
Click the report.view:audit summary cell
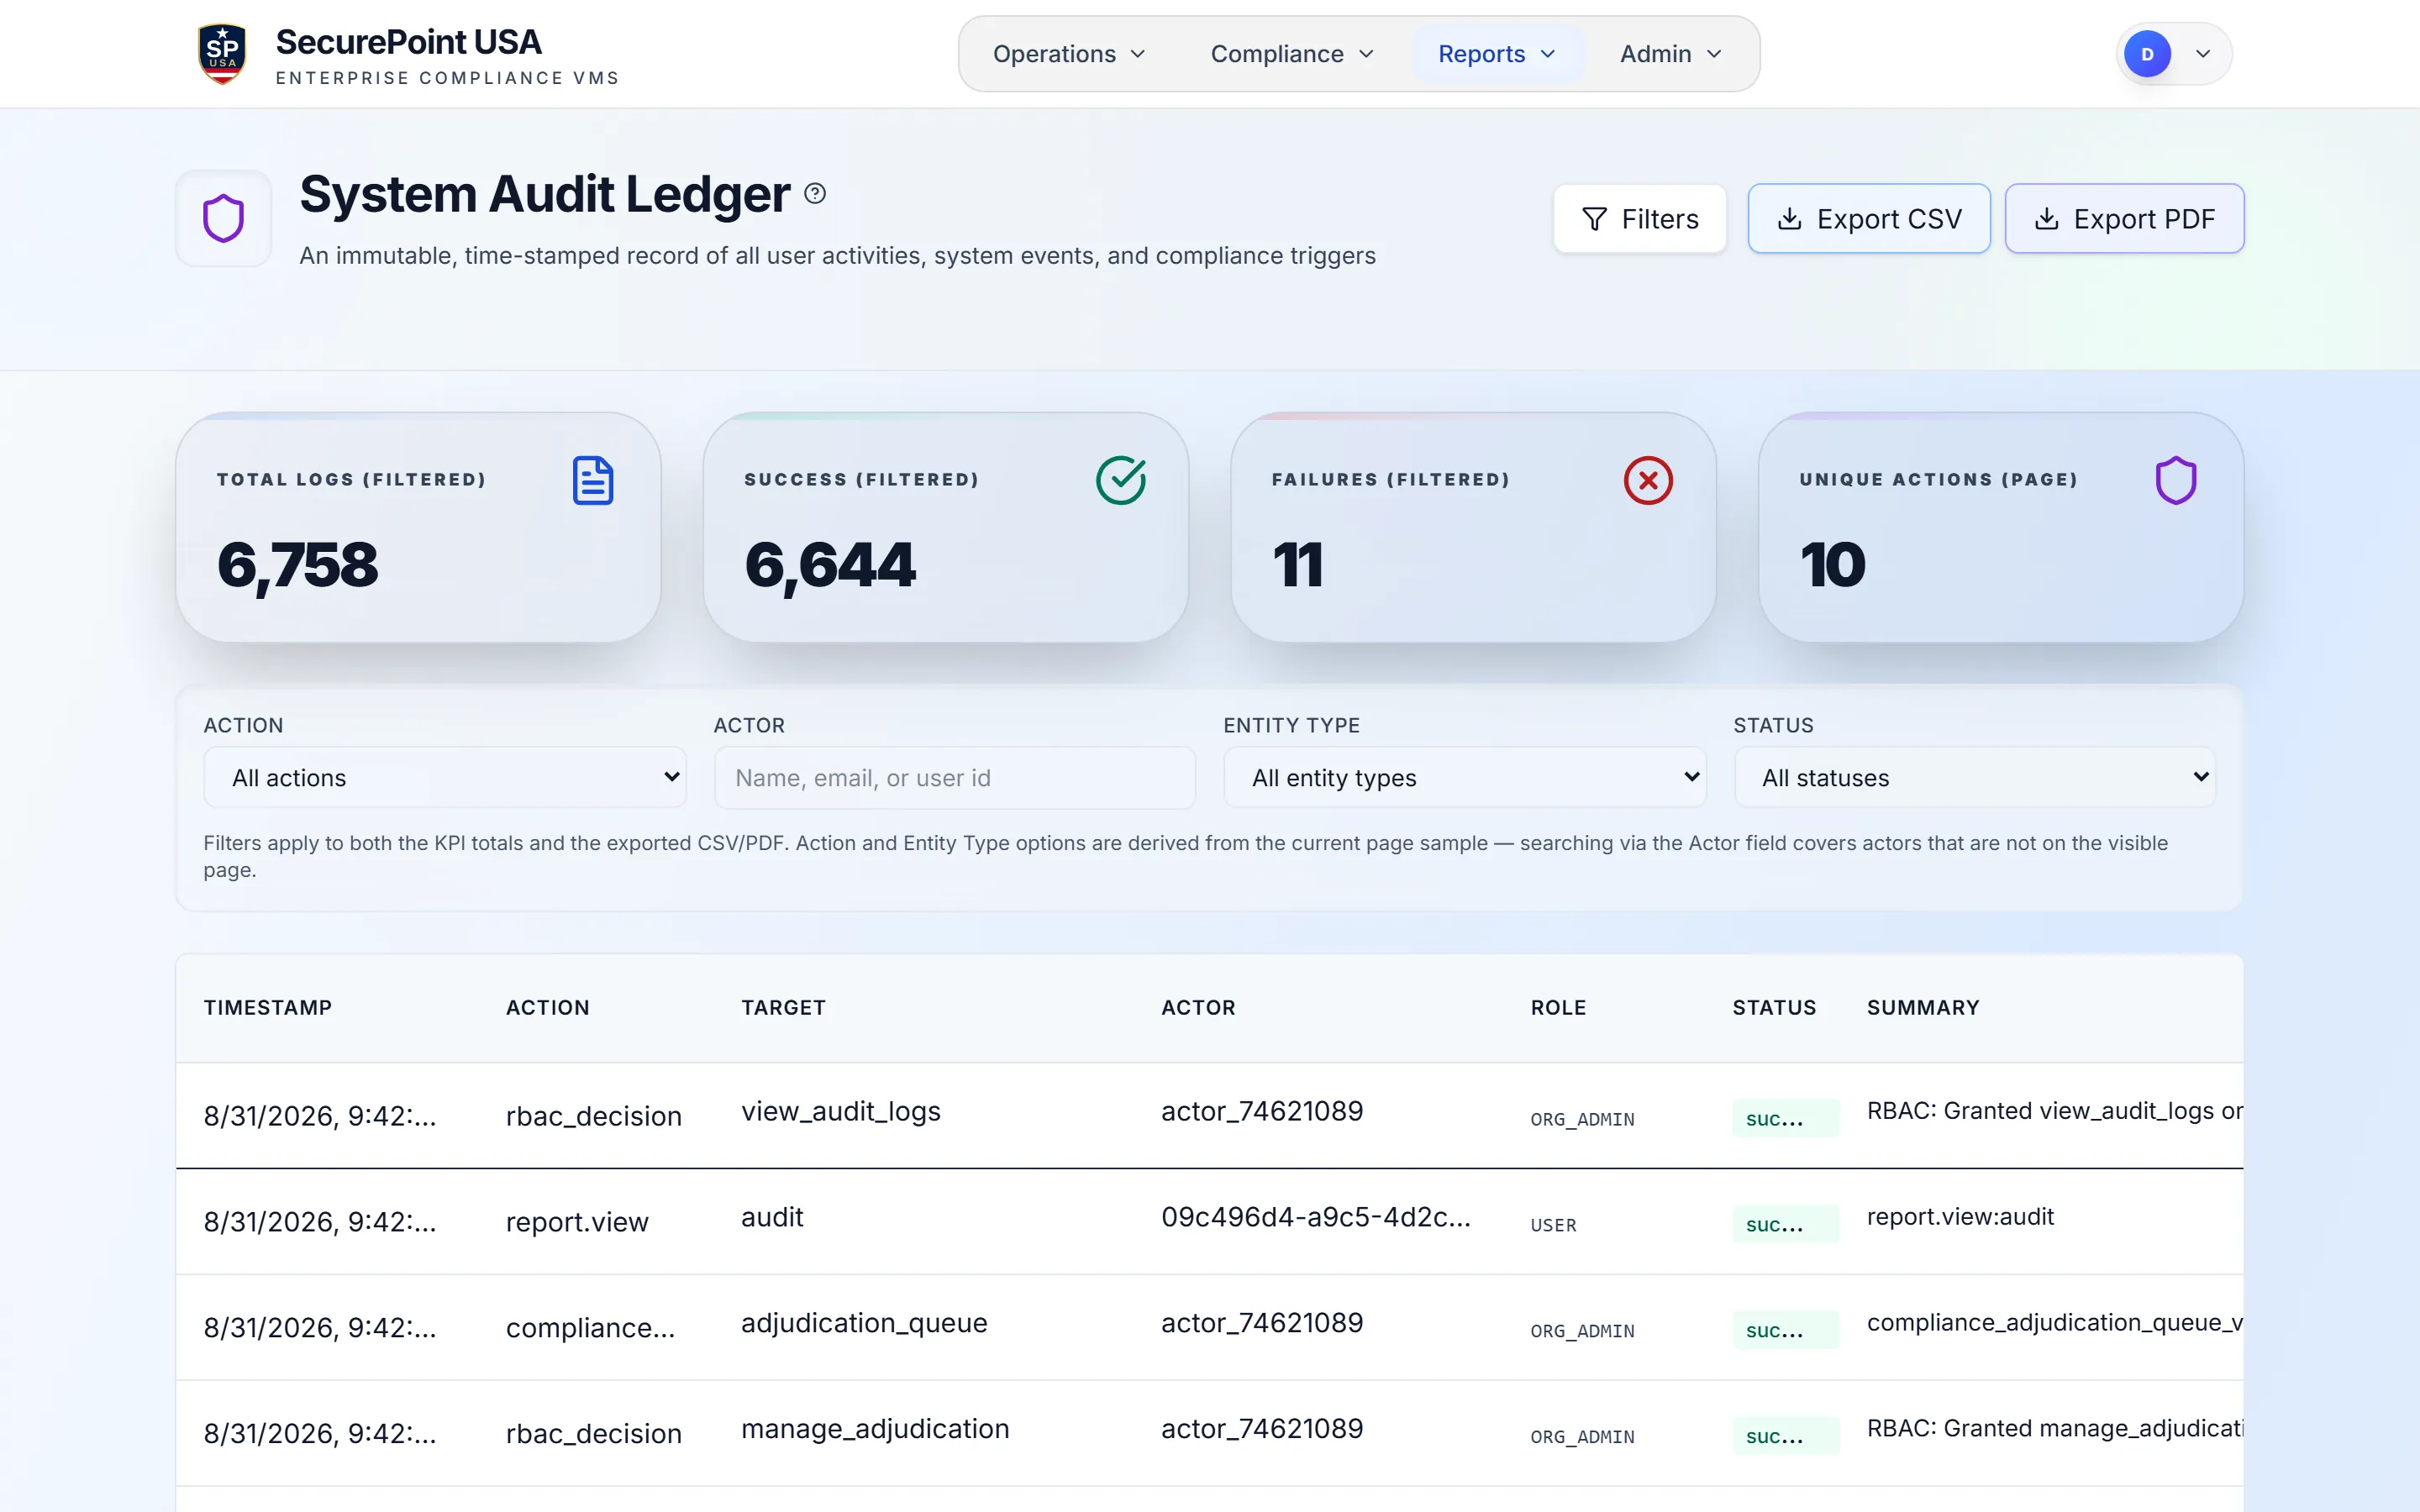click(x=1960, y=1217)
